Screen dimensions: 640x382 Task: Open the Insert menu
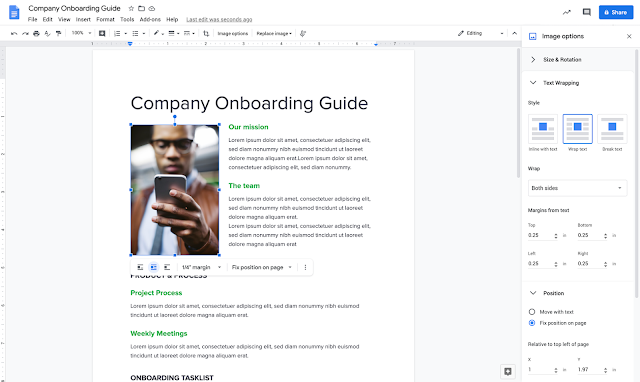83,19
